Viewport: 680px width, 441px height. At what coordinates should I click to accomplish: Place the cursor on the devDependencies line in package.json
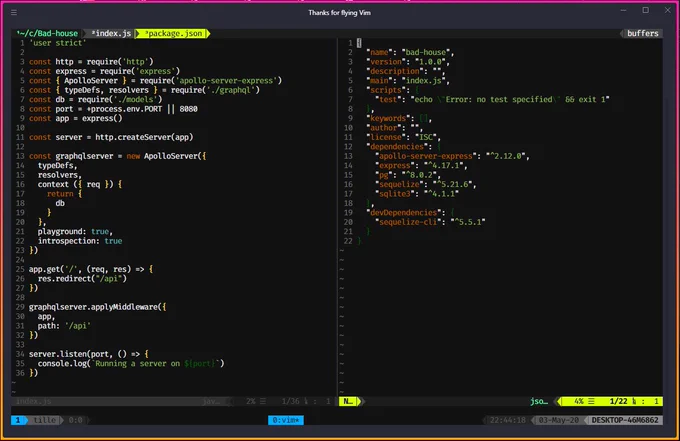point(410,212)
